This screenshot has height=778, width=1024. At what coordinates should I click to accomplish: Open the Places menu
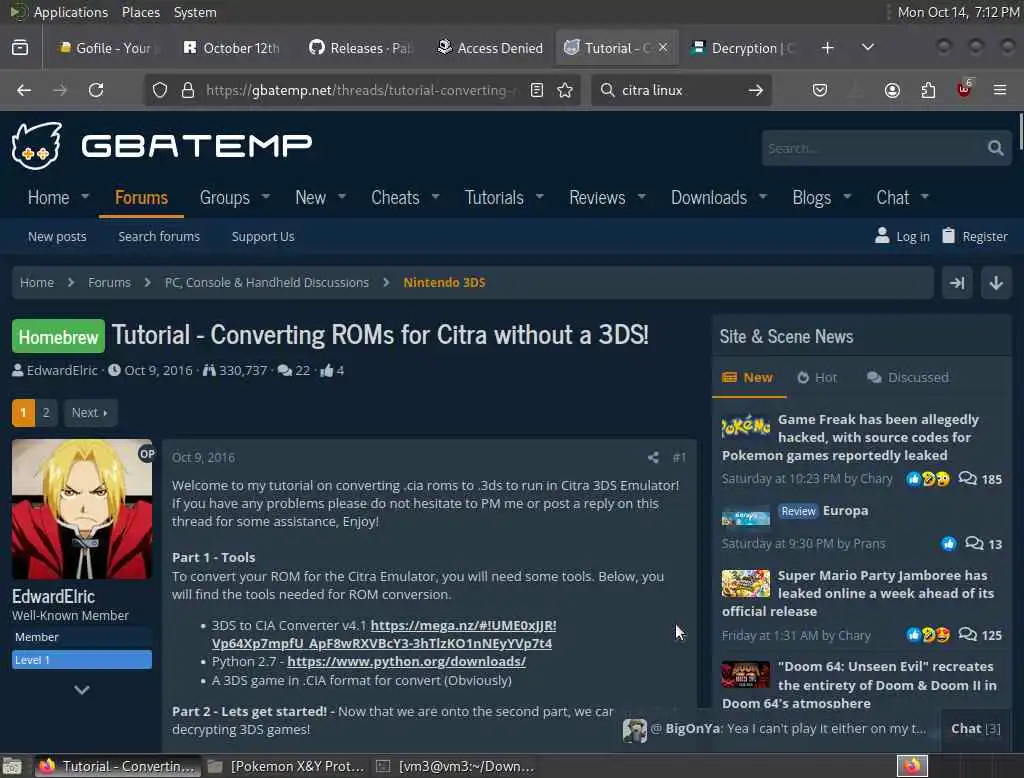click(140, 12)
